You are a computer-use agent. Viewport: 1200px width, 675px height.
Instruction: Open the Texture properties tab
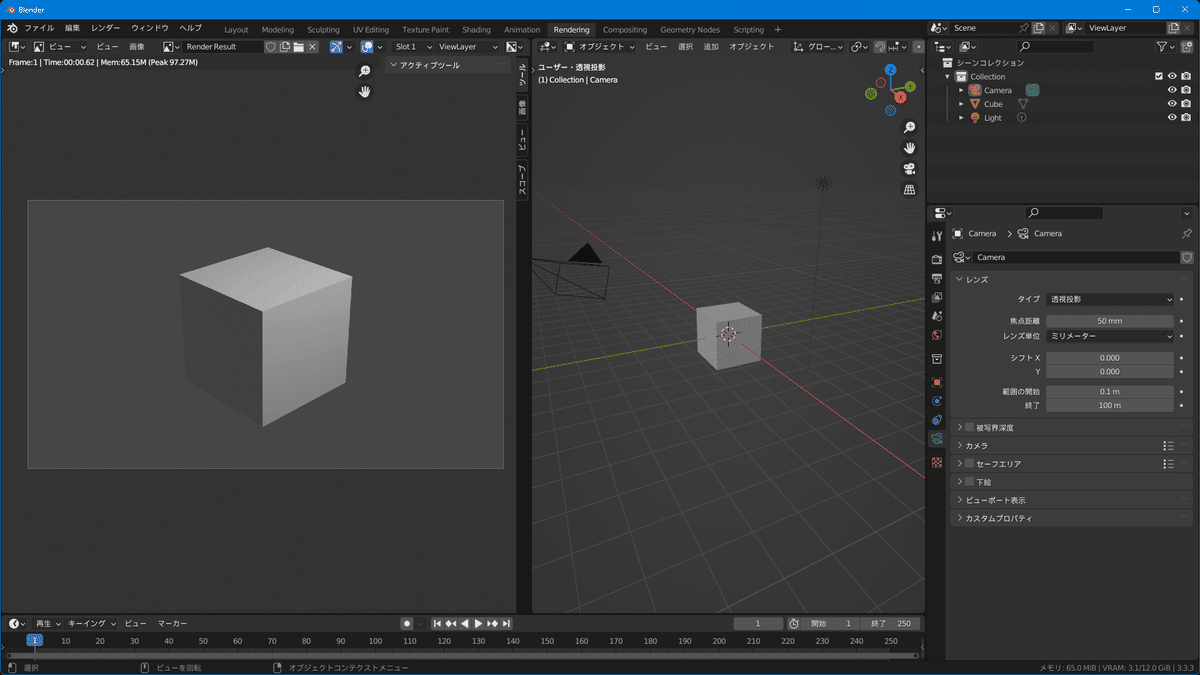[937, 462]
